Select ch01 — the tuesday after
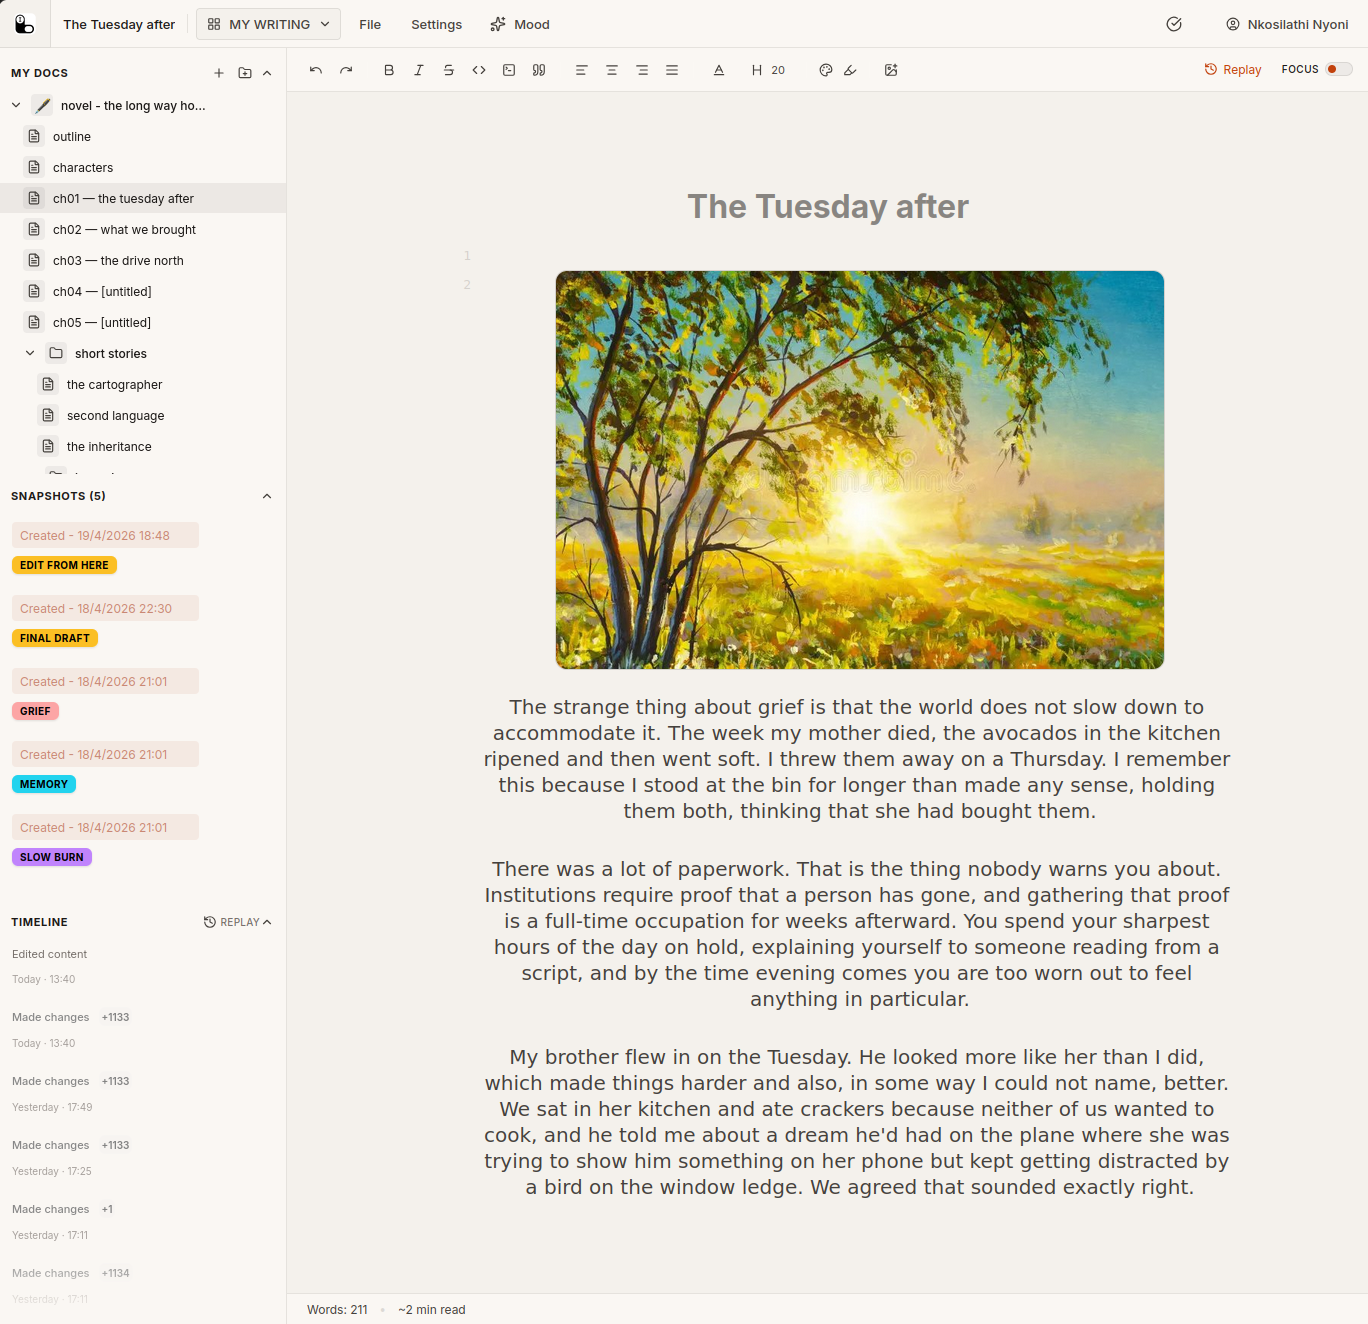 [143, 198]
